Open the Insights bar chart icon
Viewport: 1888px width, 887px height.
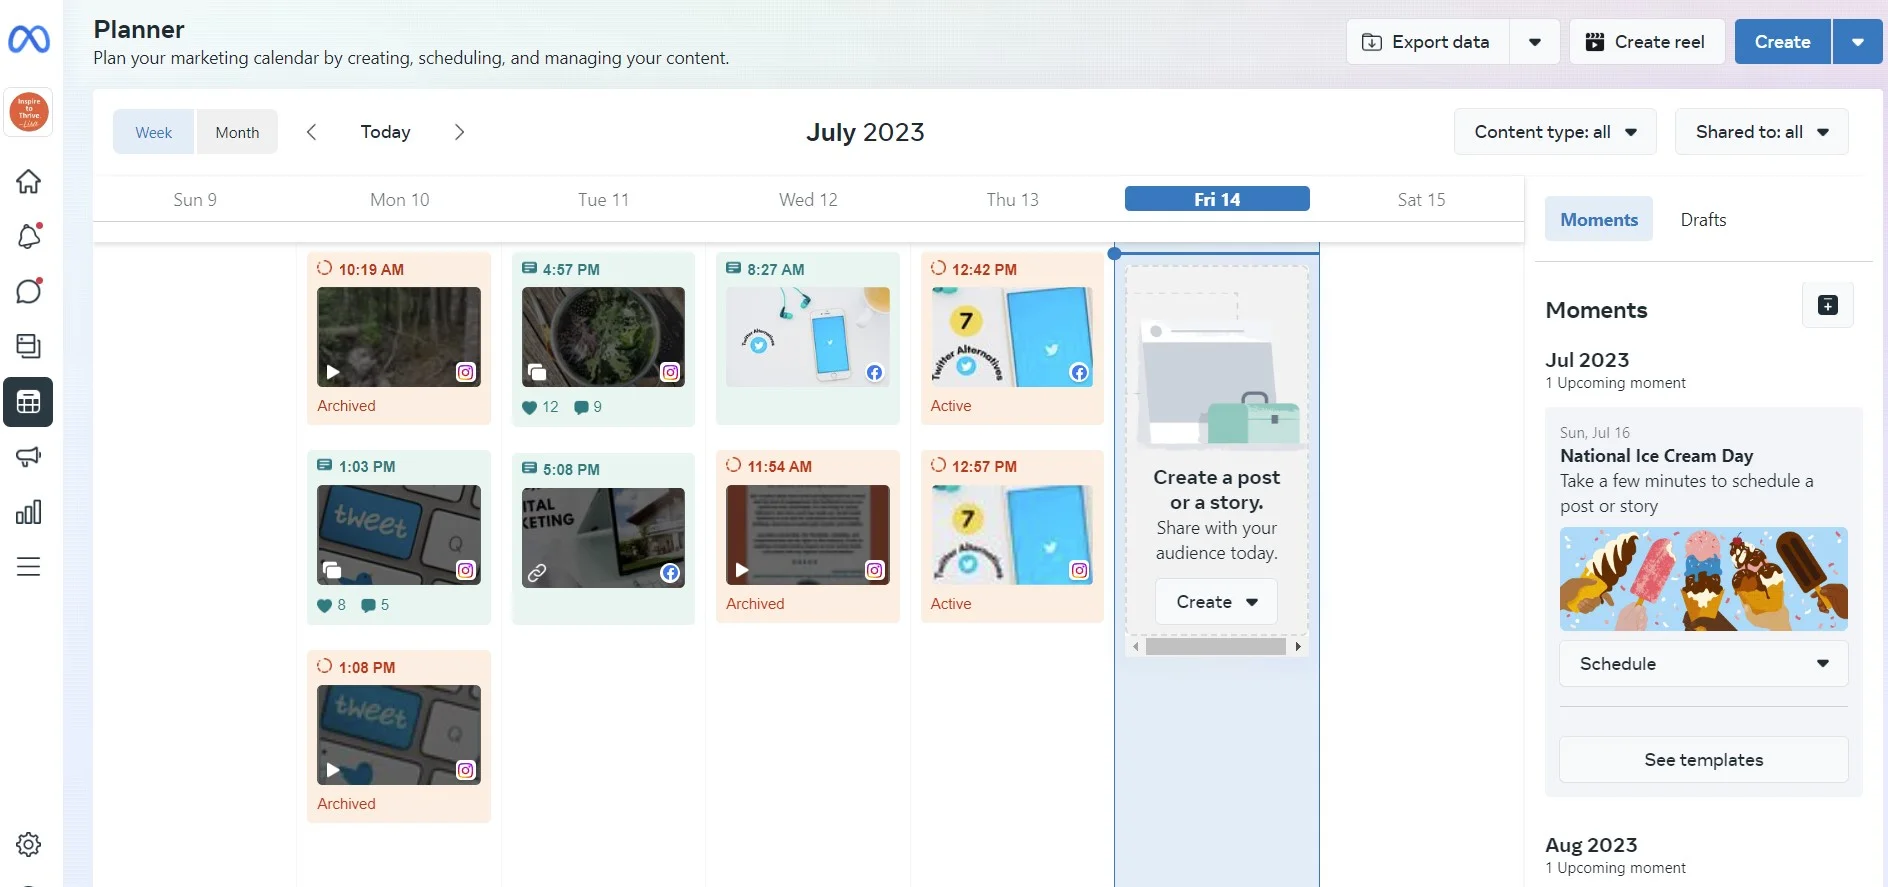28,512
